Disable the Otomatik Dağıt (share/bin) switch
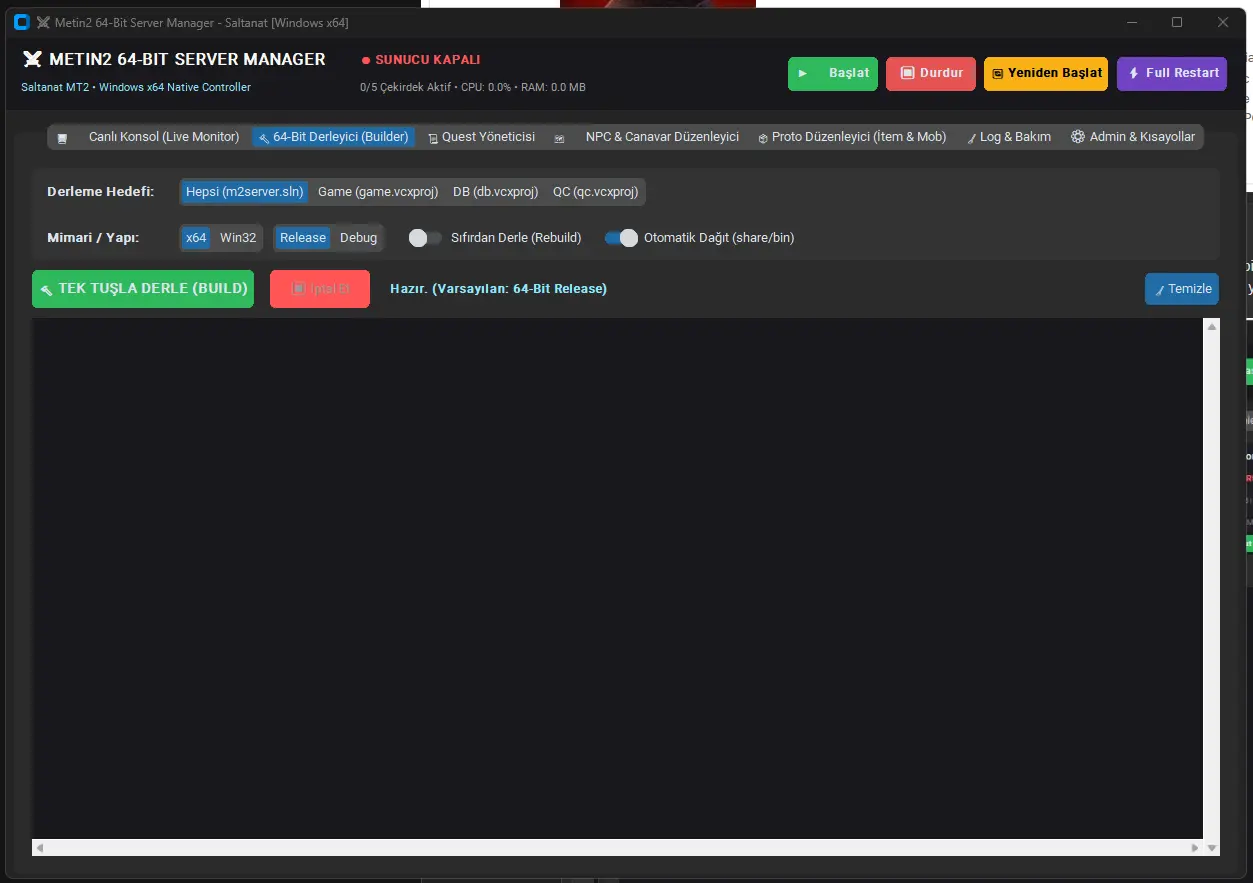1253x883 pixels. click(621, 238)
